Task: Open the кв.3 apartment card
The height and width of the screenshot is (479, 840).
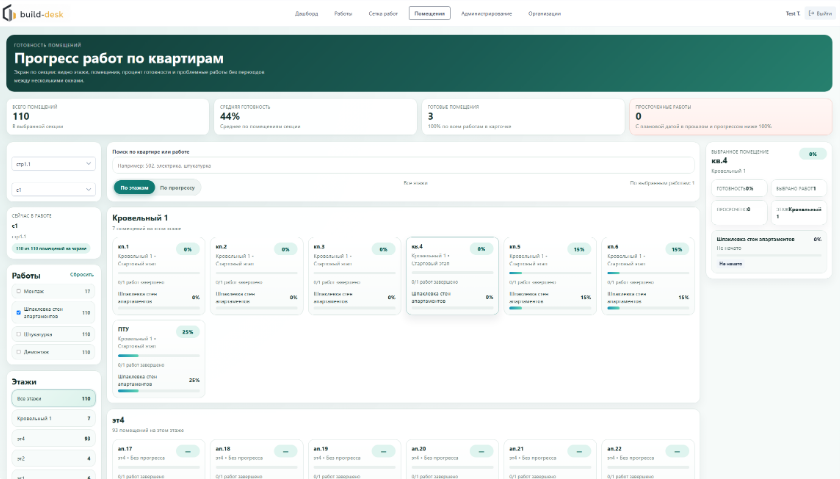Action: pos(354,275)
